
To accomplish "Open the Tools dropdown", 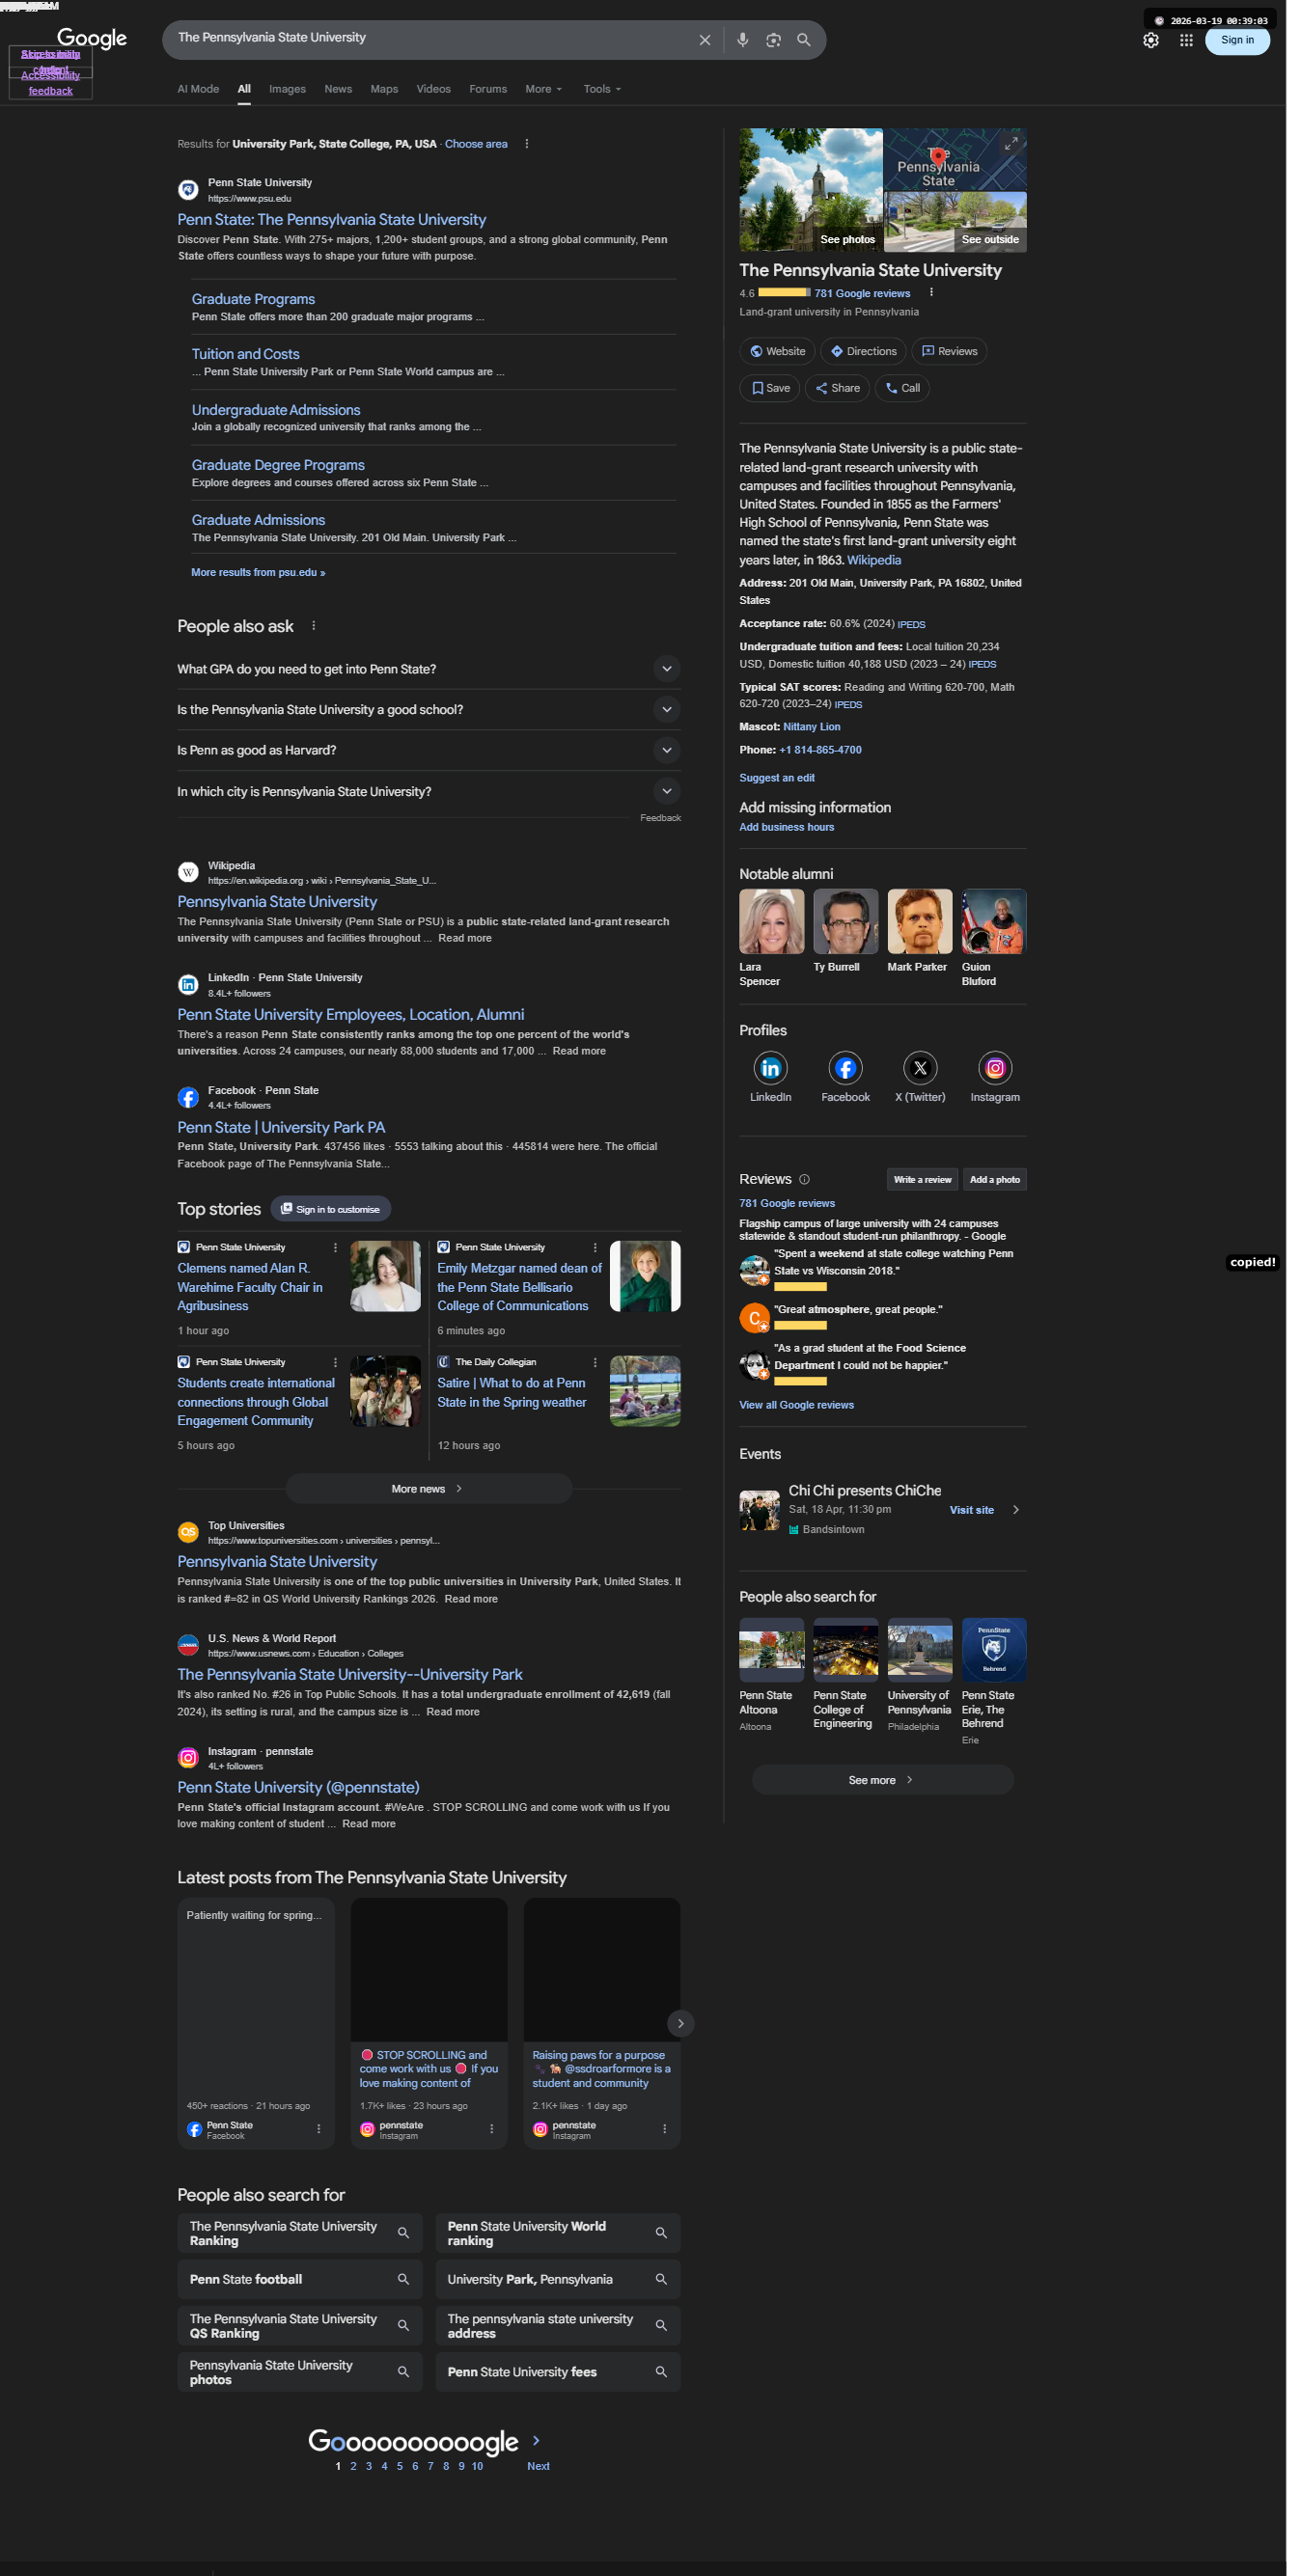I will tap(602, 89).
